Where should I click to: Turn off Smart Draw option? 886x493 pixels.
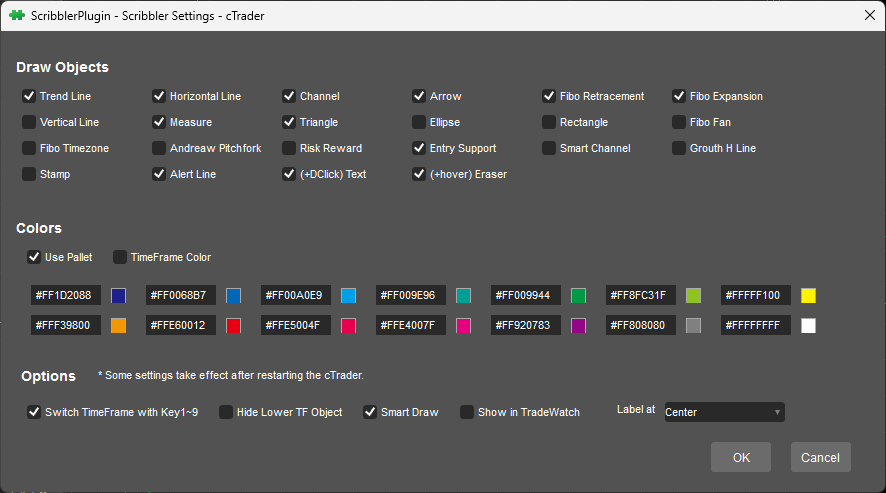click(370, 412)
